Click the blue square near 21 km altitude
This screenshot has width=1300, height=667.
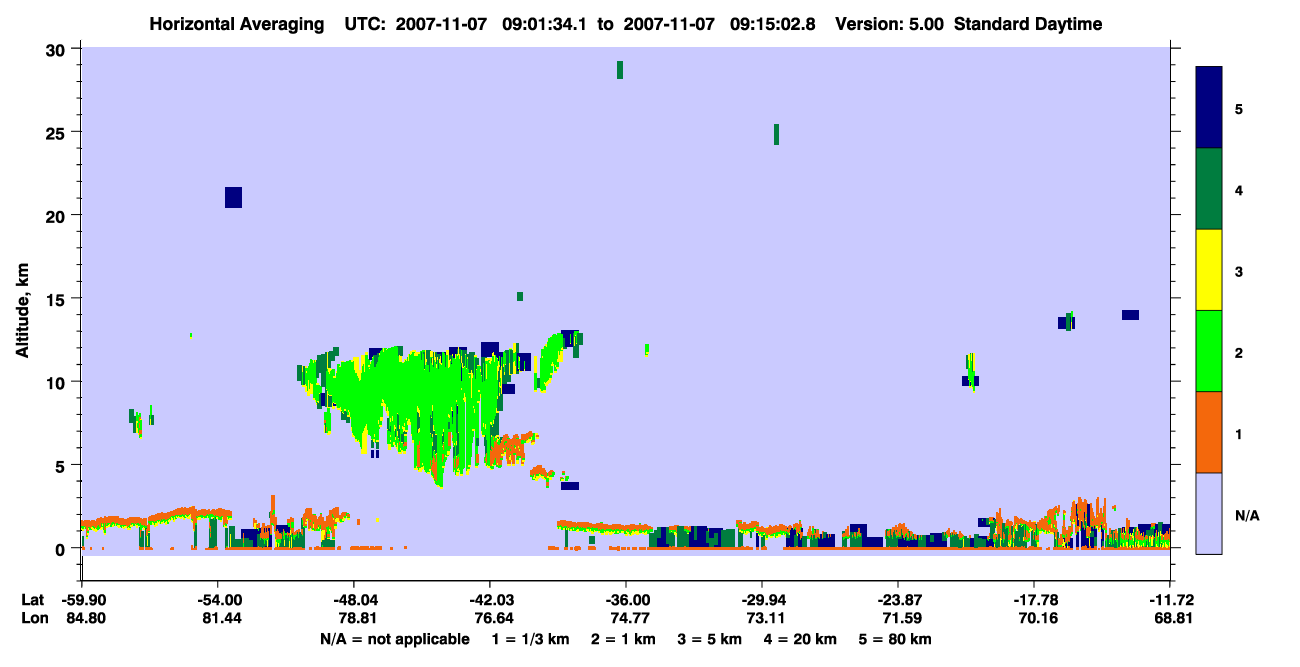click(233, 197)
